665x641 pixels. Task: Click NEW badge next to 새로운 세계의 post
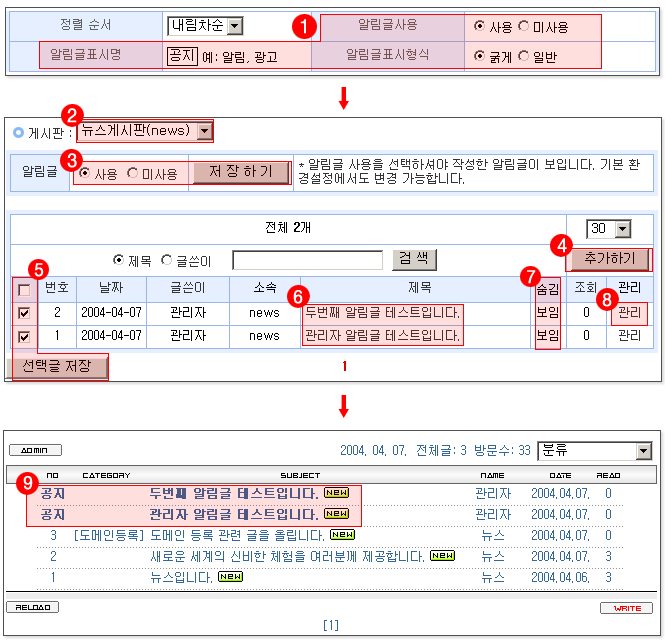click(442, 555)
